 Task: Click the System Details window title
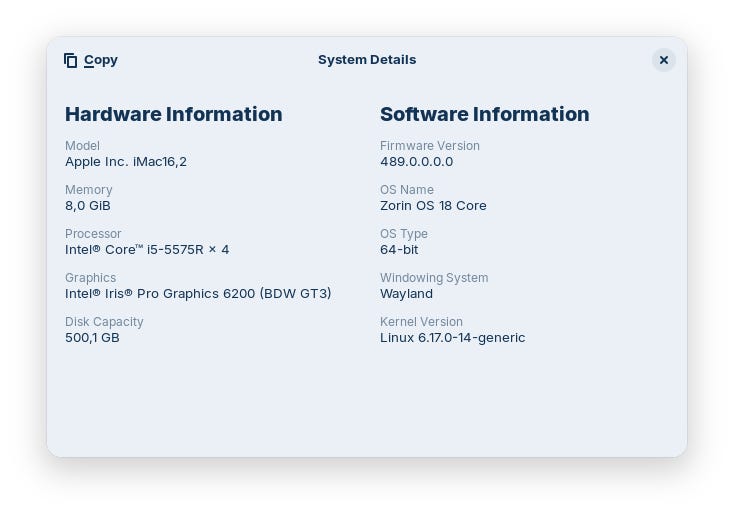point(367,60)
